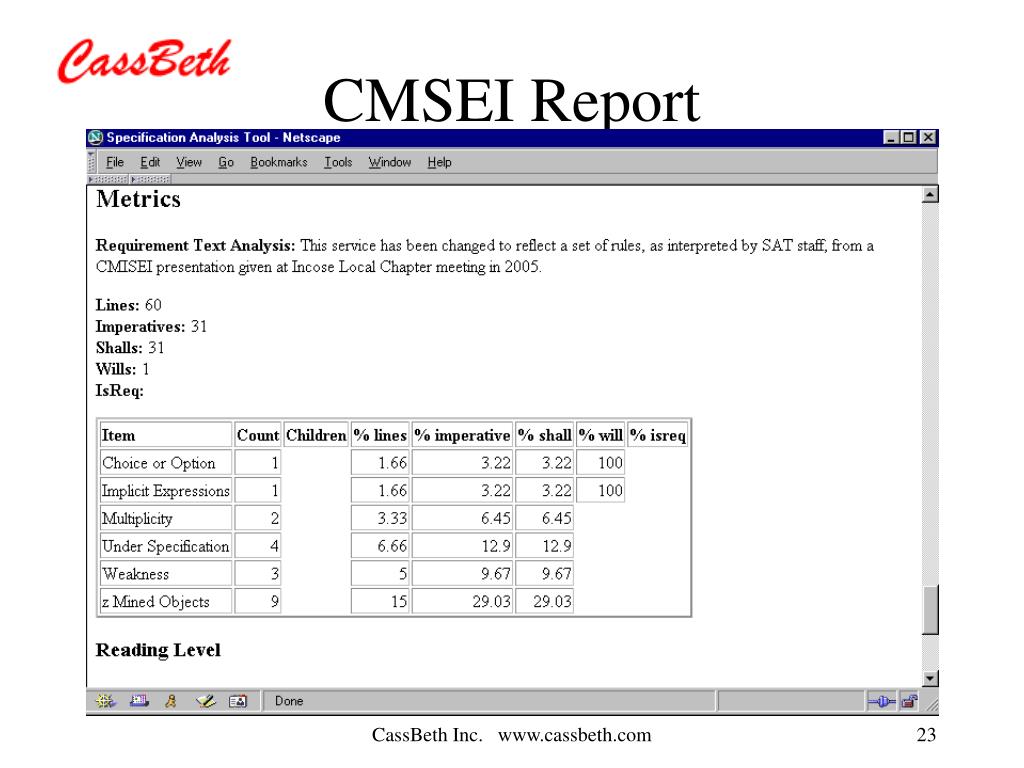The image size is (1024, 768).
Task: Click the vertical scrollbar thumb
Action: [x=930, y=610]
